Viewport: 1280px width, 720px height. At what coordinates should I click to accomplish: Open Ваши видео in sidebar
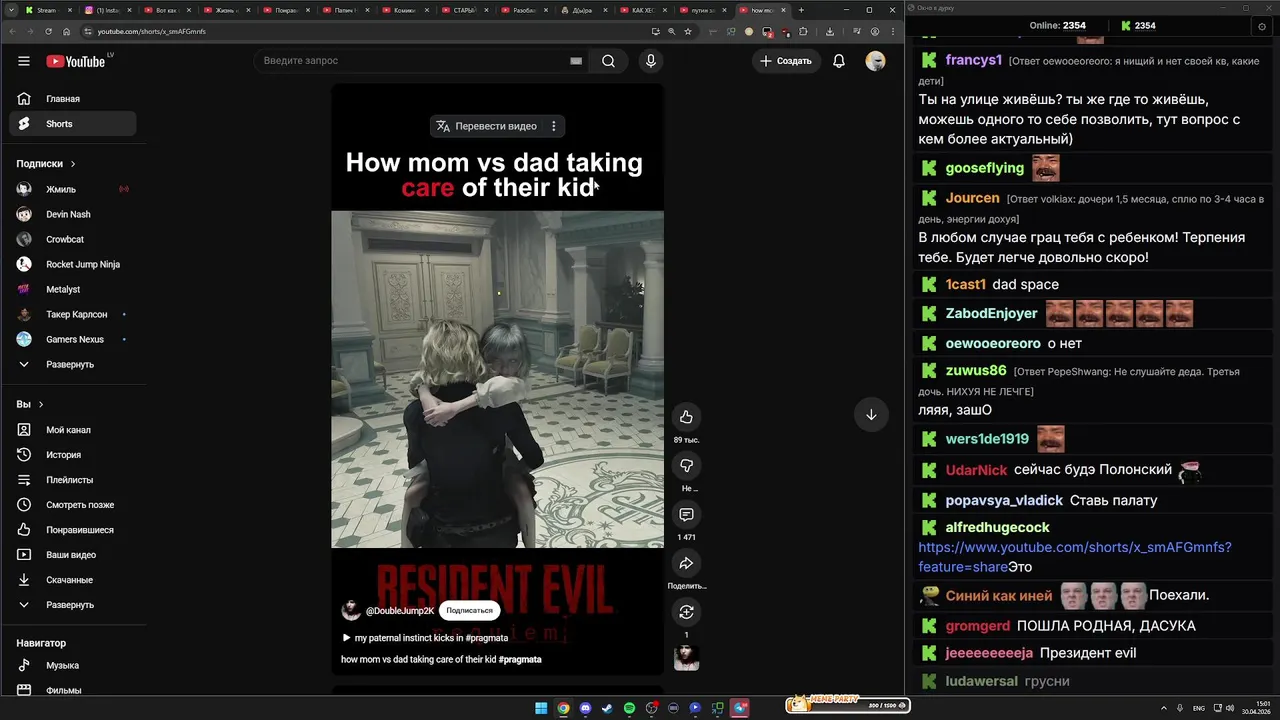[x=73, y=555]
